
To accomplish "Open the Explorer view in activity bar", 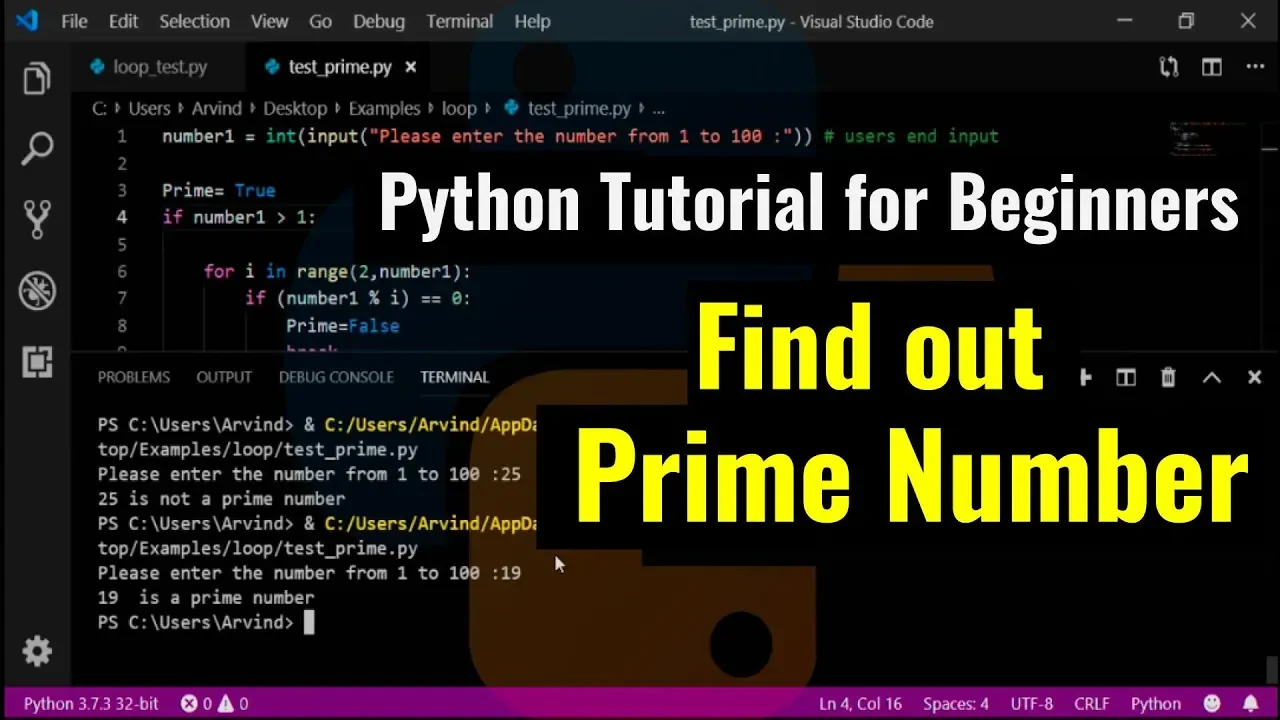I will pos(37,79).
